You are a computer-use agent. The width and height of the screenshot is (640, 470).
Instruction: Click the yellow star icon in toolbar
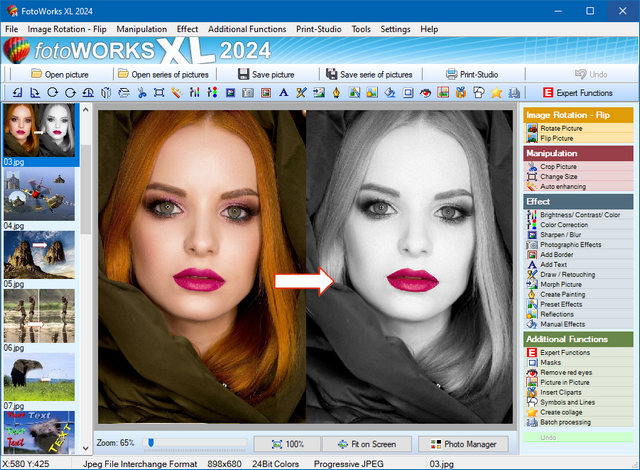point(496,93)
